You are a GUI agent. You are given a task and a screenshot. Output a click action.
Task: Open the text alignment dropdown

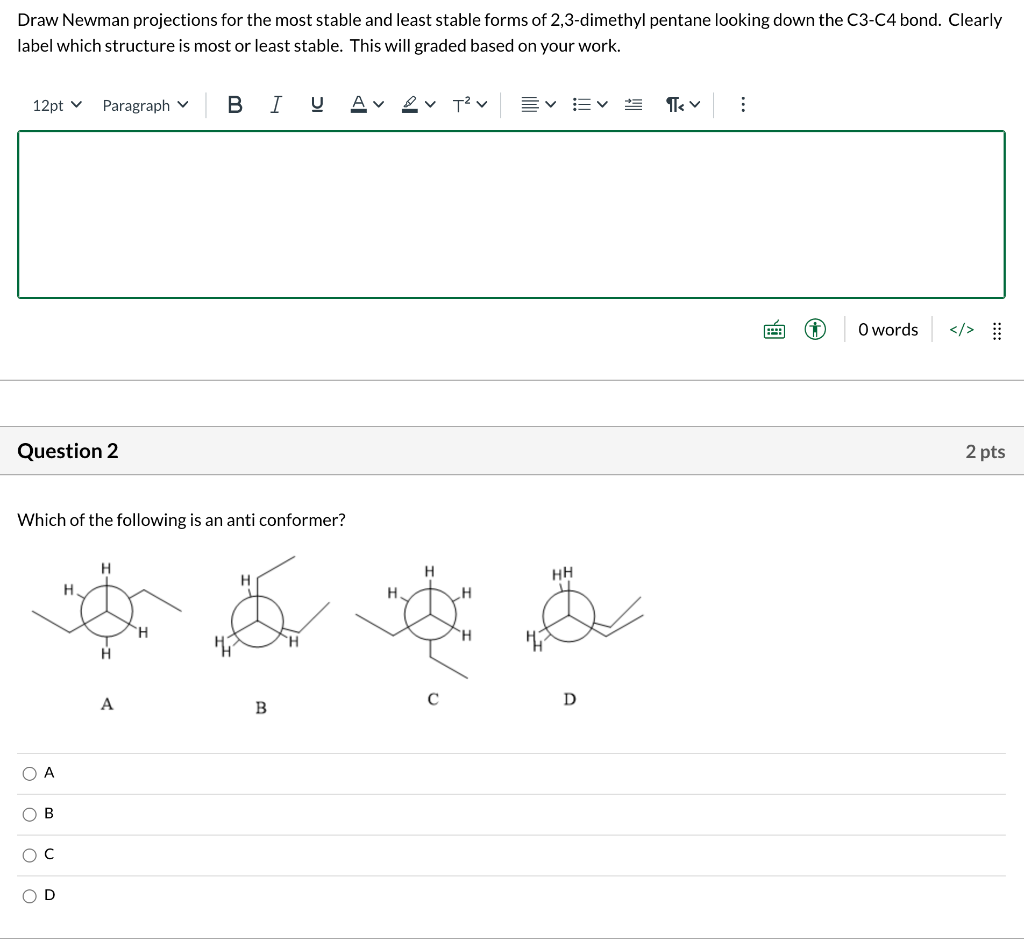537,104
